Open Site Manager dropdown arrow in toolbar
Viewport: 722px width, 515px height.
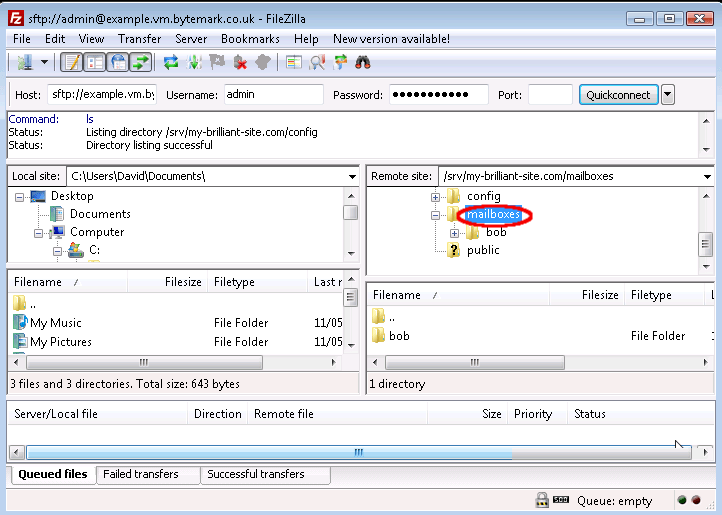tap(44, 62)
